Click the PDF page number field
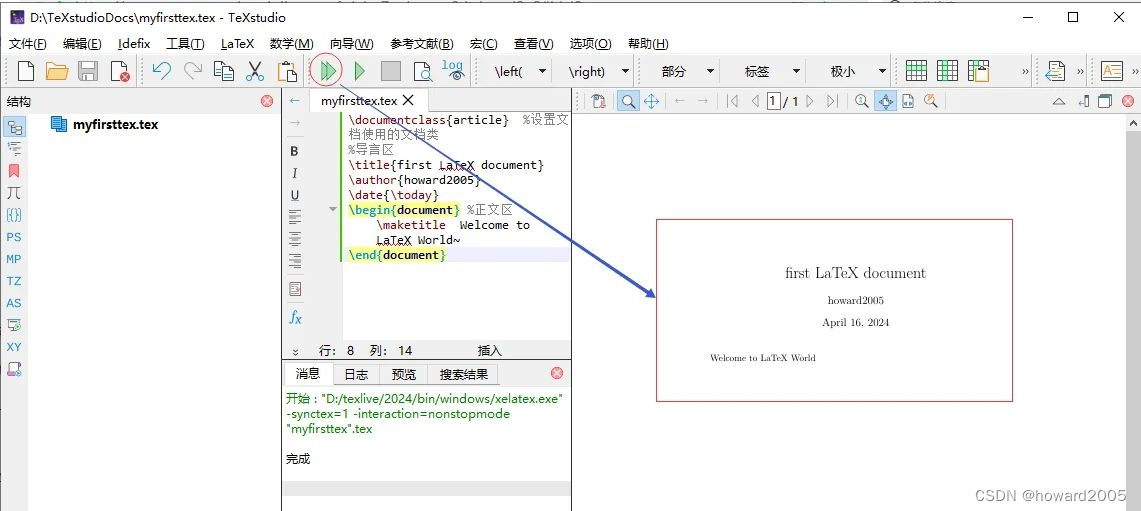The width and height of the screenshot is (1141, 511). tap(774, 101)
